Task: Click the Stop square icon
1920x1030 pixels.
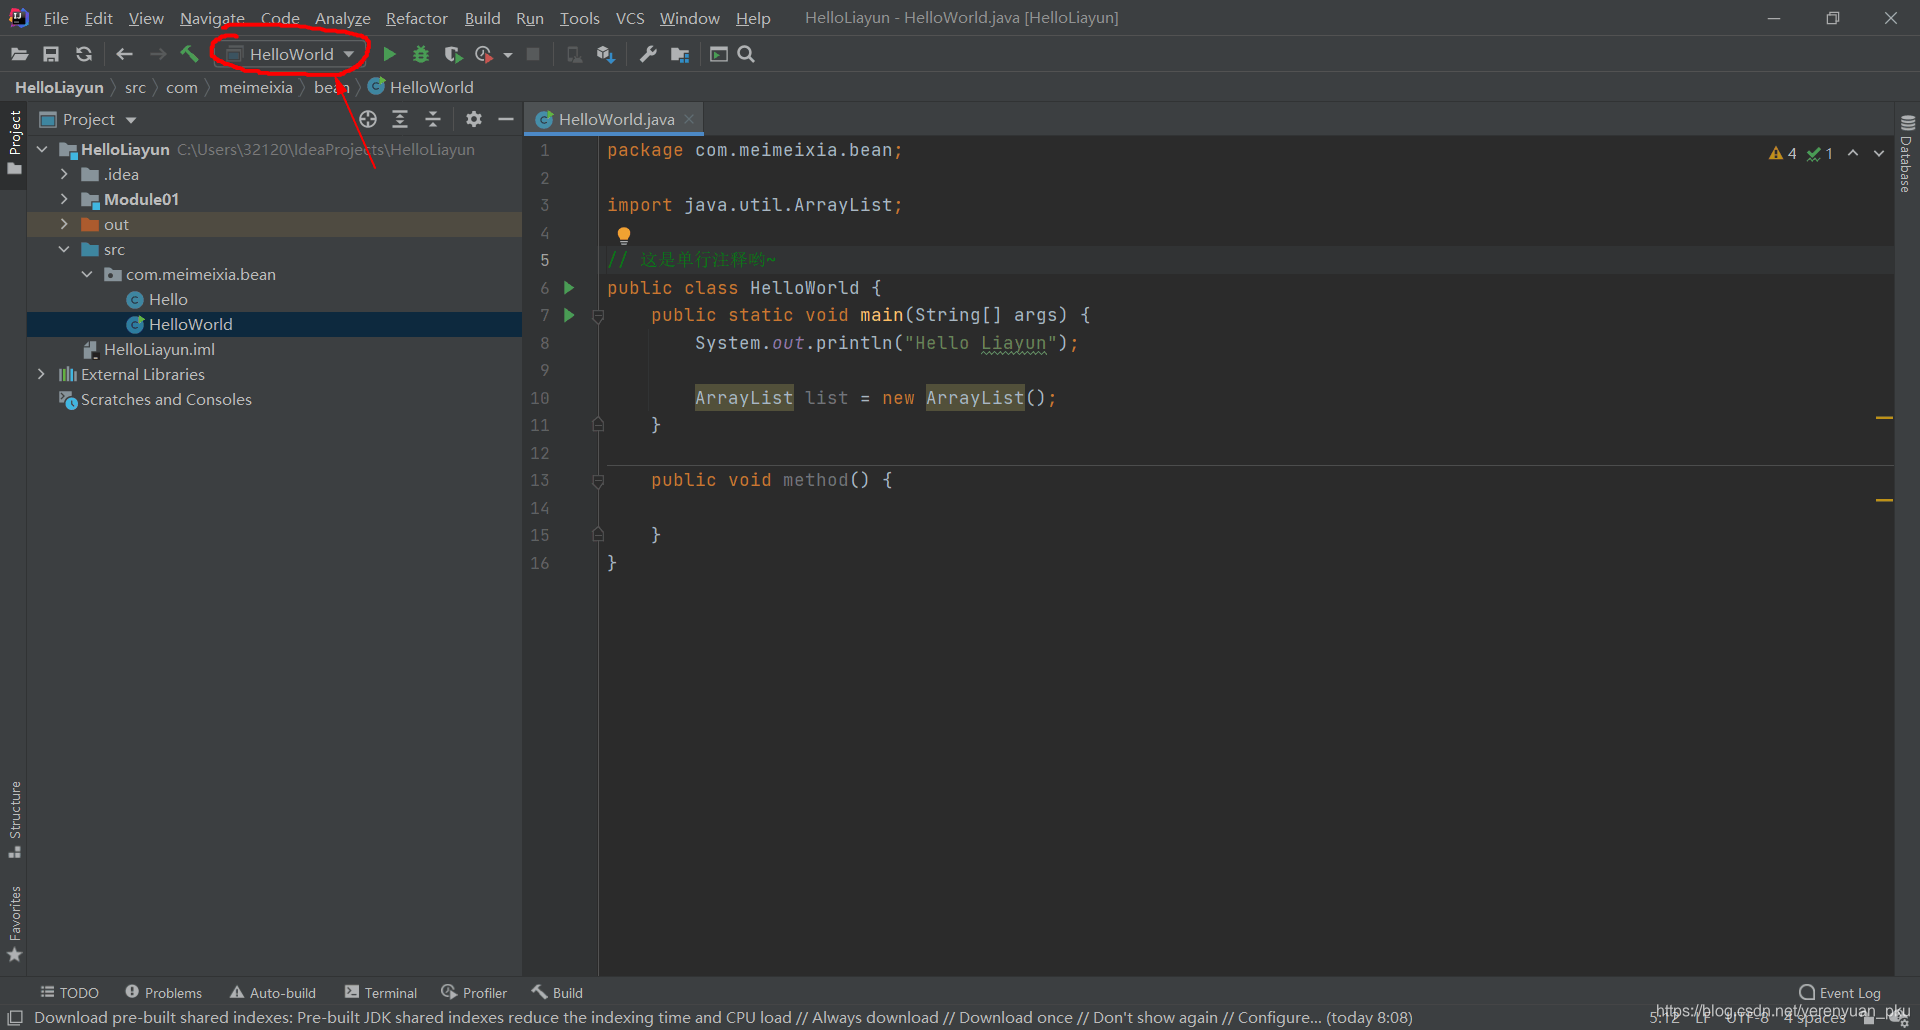Action: click(534, 54)
